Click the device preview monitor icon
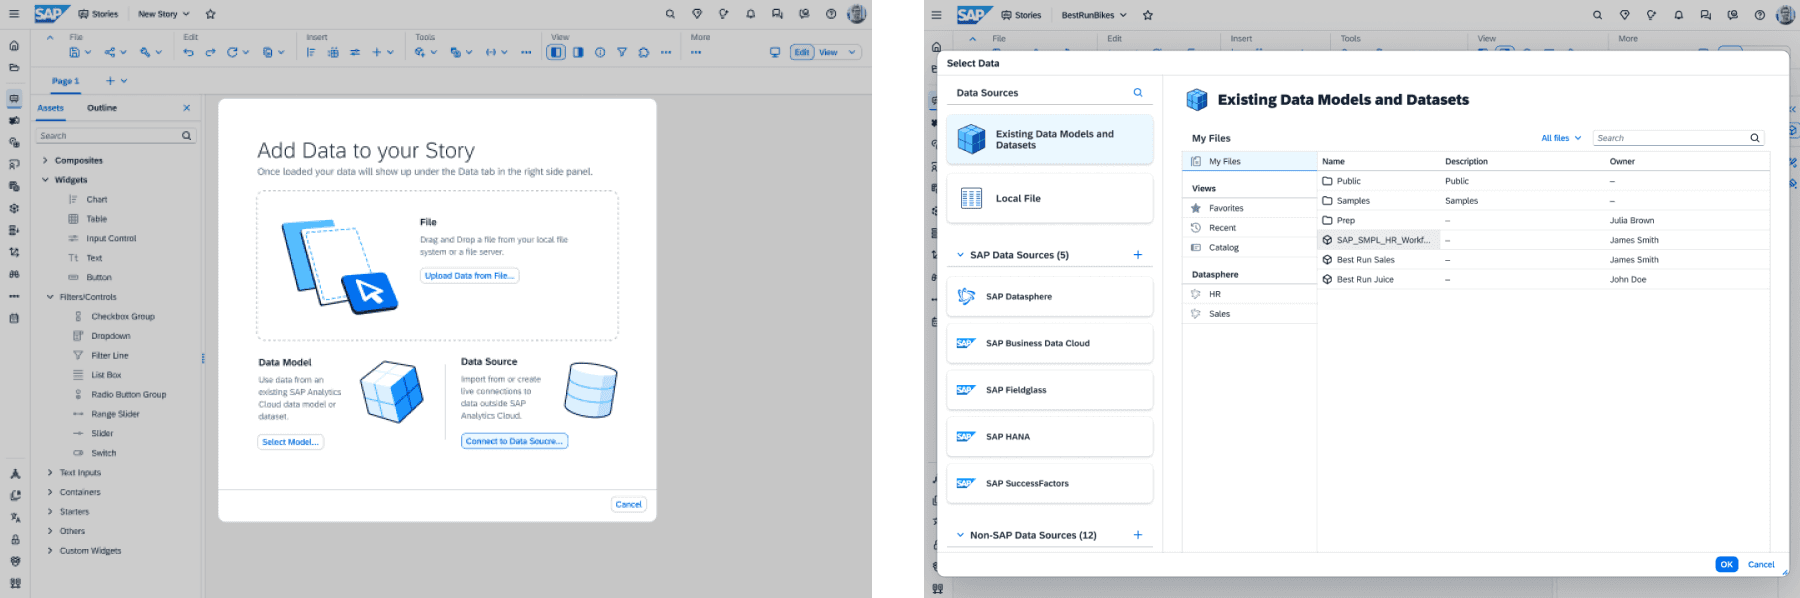1800x598 pixels. point(775,52)
